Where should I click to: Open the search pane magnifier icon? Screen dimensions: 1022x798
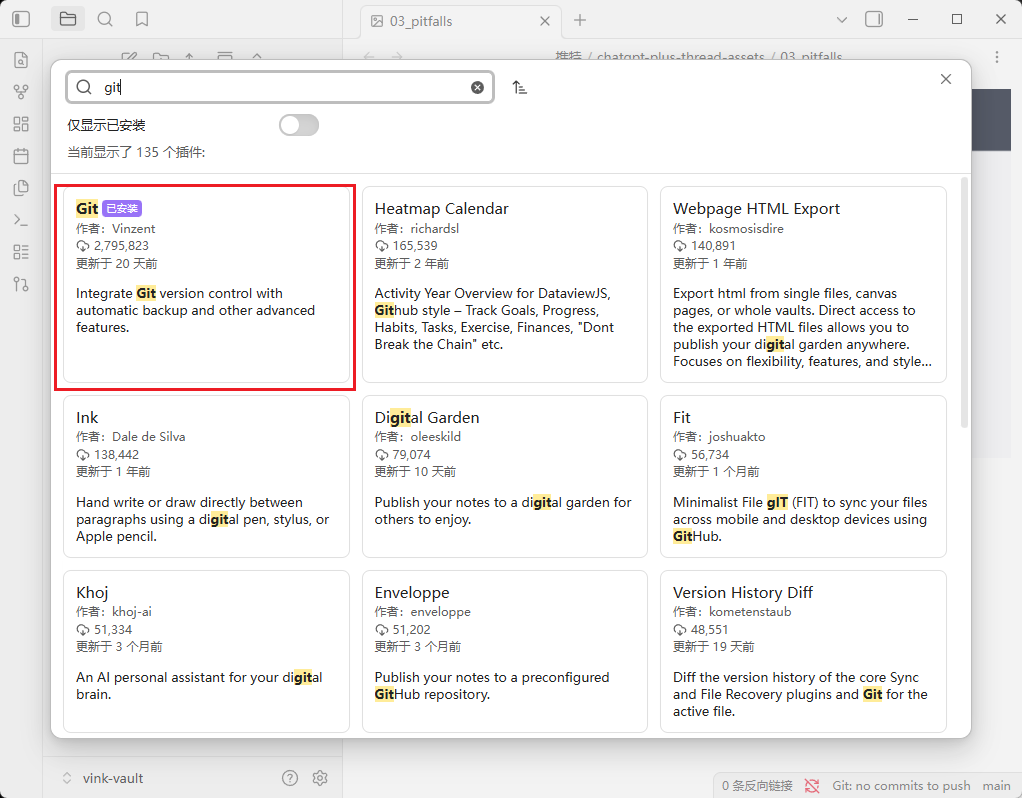(x=105, y=19)
